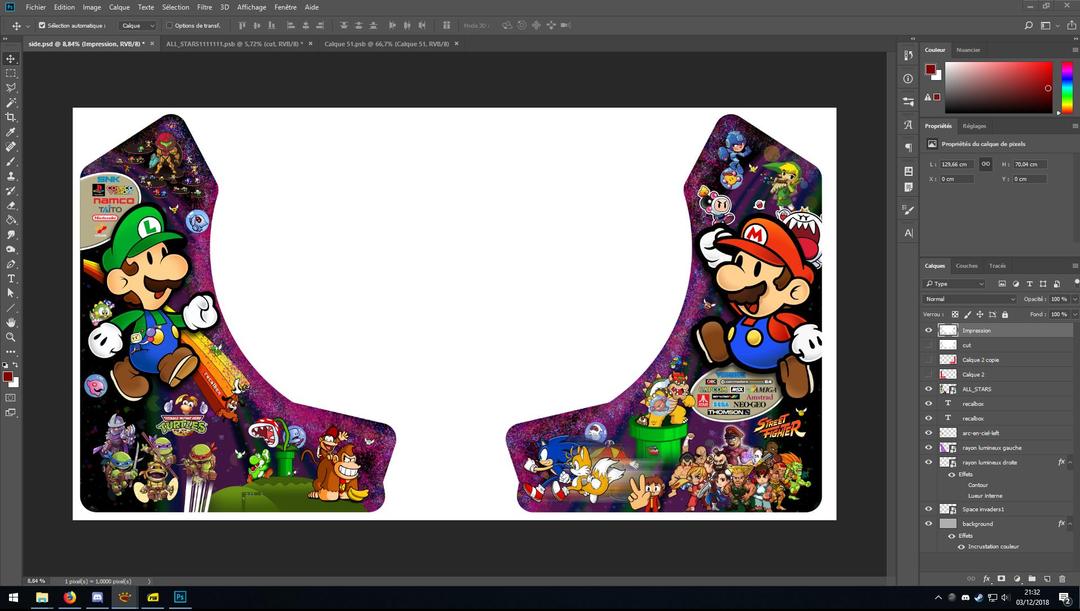The width and height of the screenshot is (1080, 611).
Task: Hide the rayon lumineux gauche layer
Action: (928, 448)
